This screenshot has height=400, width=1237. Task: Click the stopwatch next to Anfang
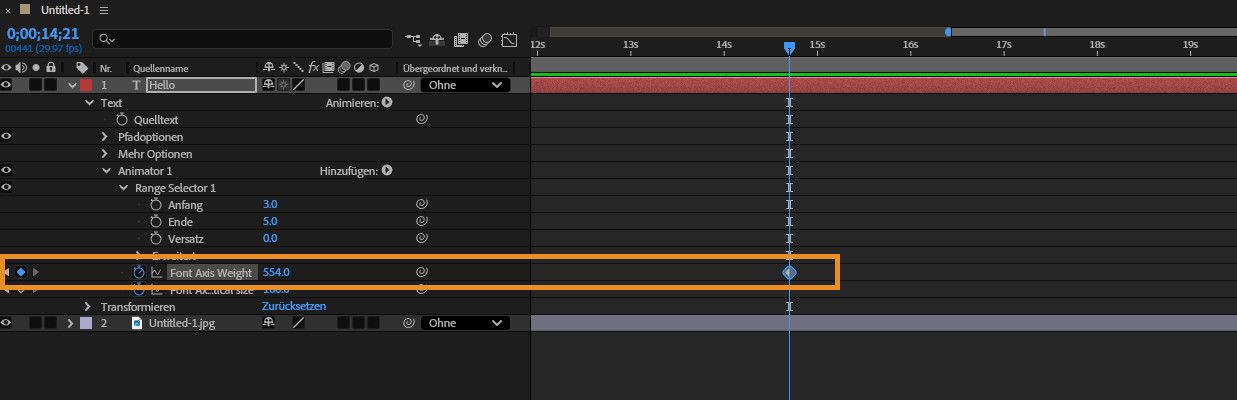(156, 204)
